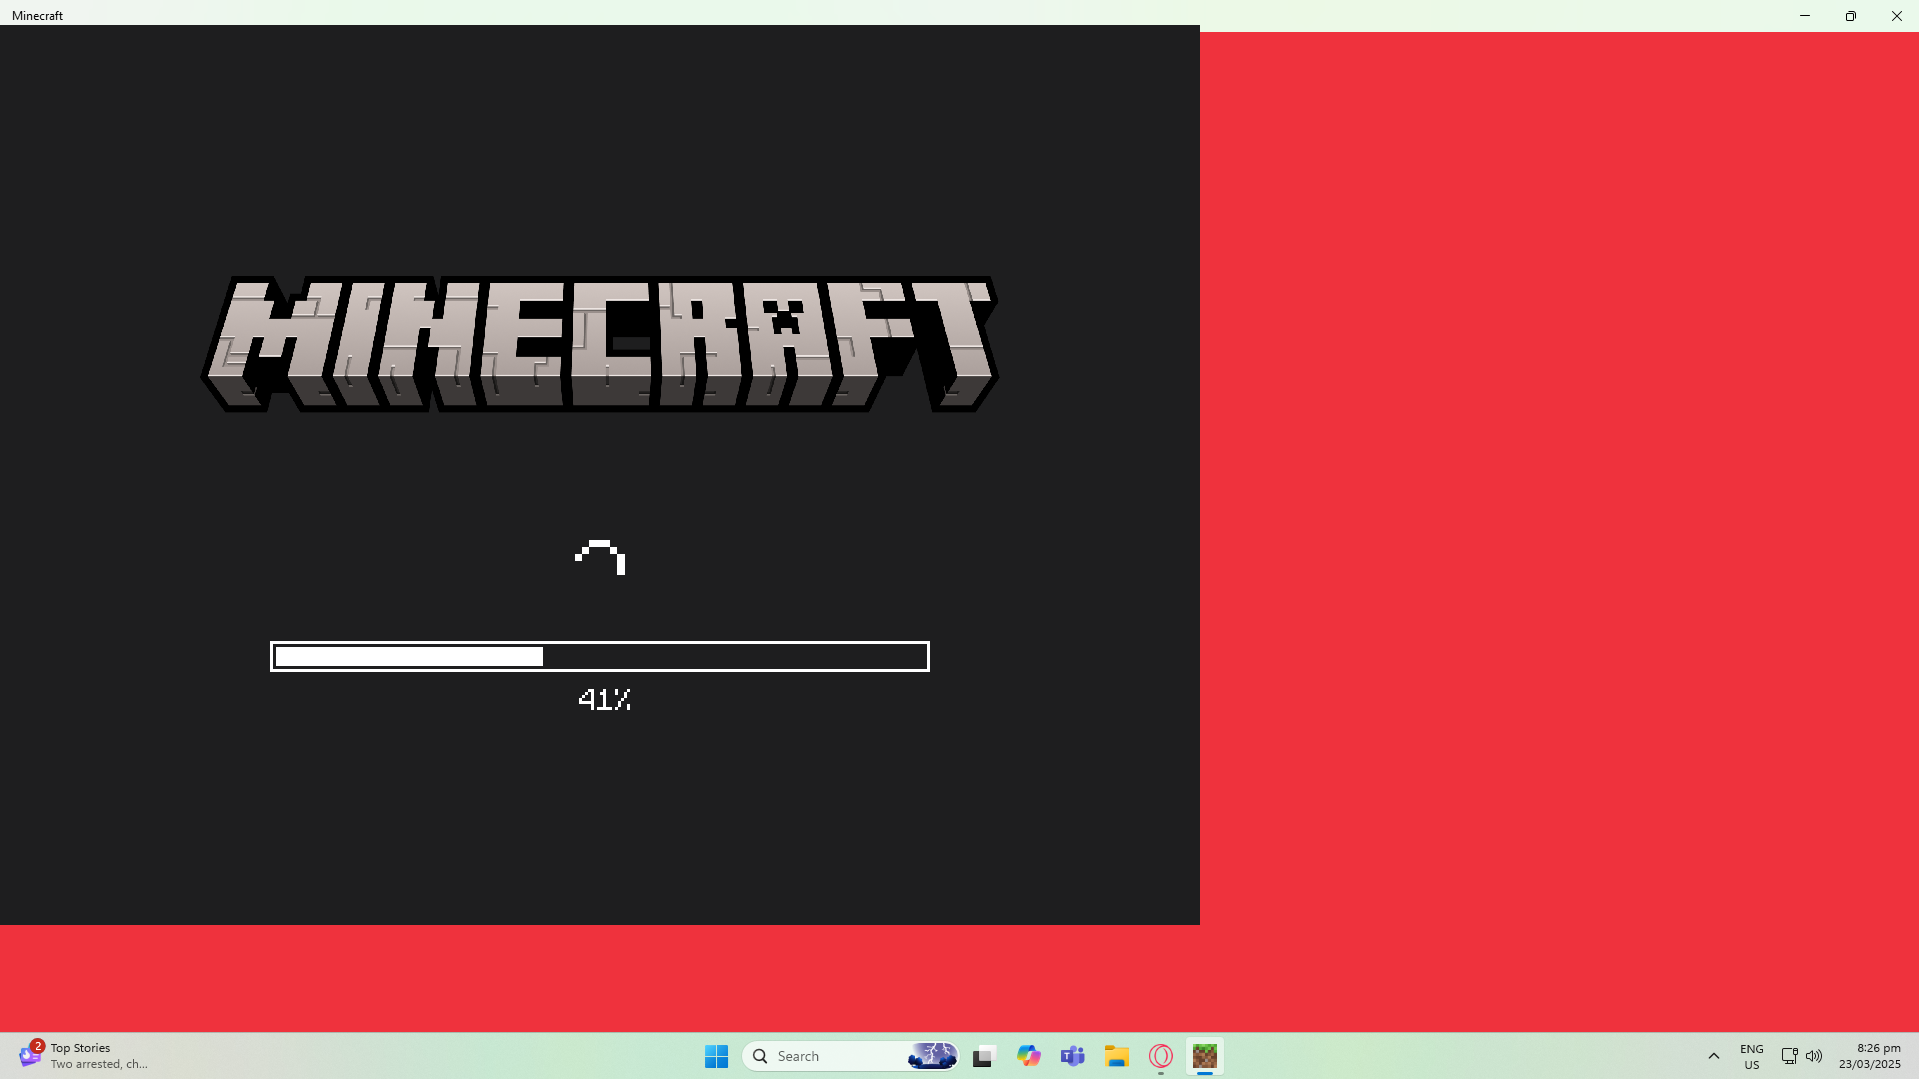This screenshot has height=1079, width=1919.
Task: Open the clock and date panel
Action: pyautogui.click(x=1869, y=1056)
